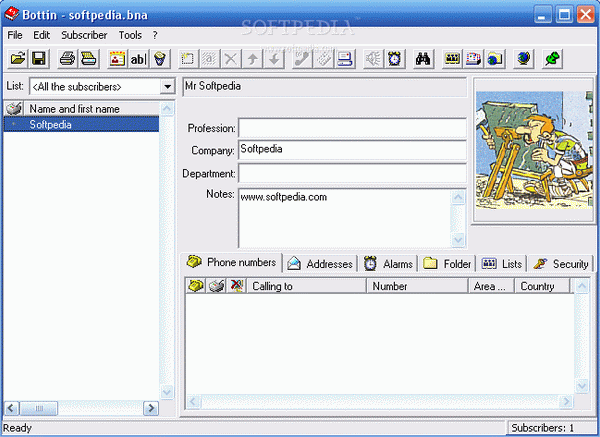The image size is (600, 437).
Task: Open the File menu
Action: pyautogui.click(x=15, y=35)
